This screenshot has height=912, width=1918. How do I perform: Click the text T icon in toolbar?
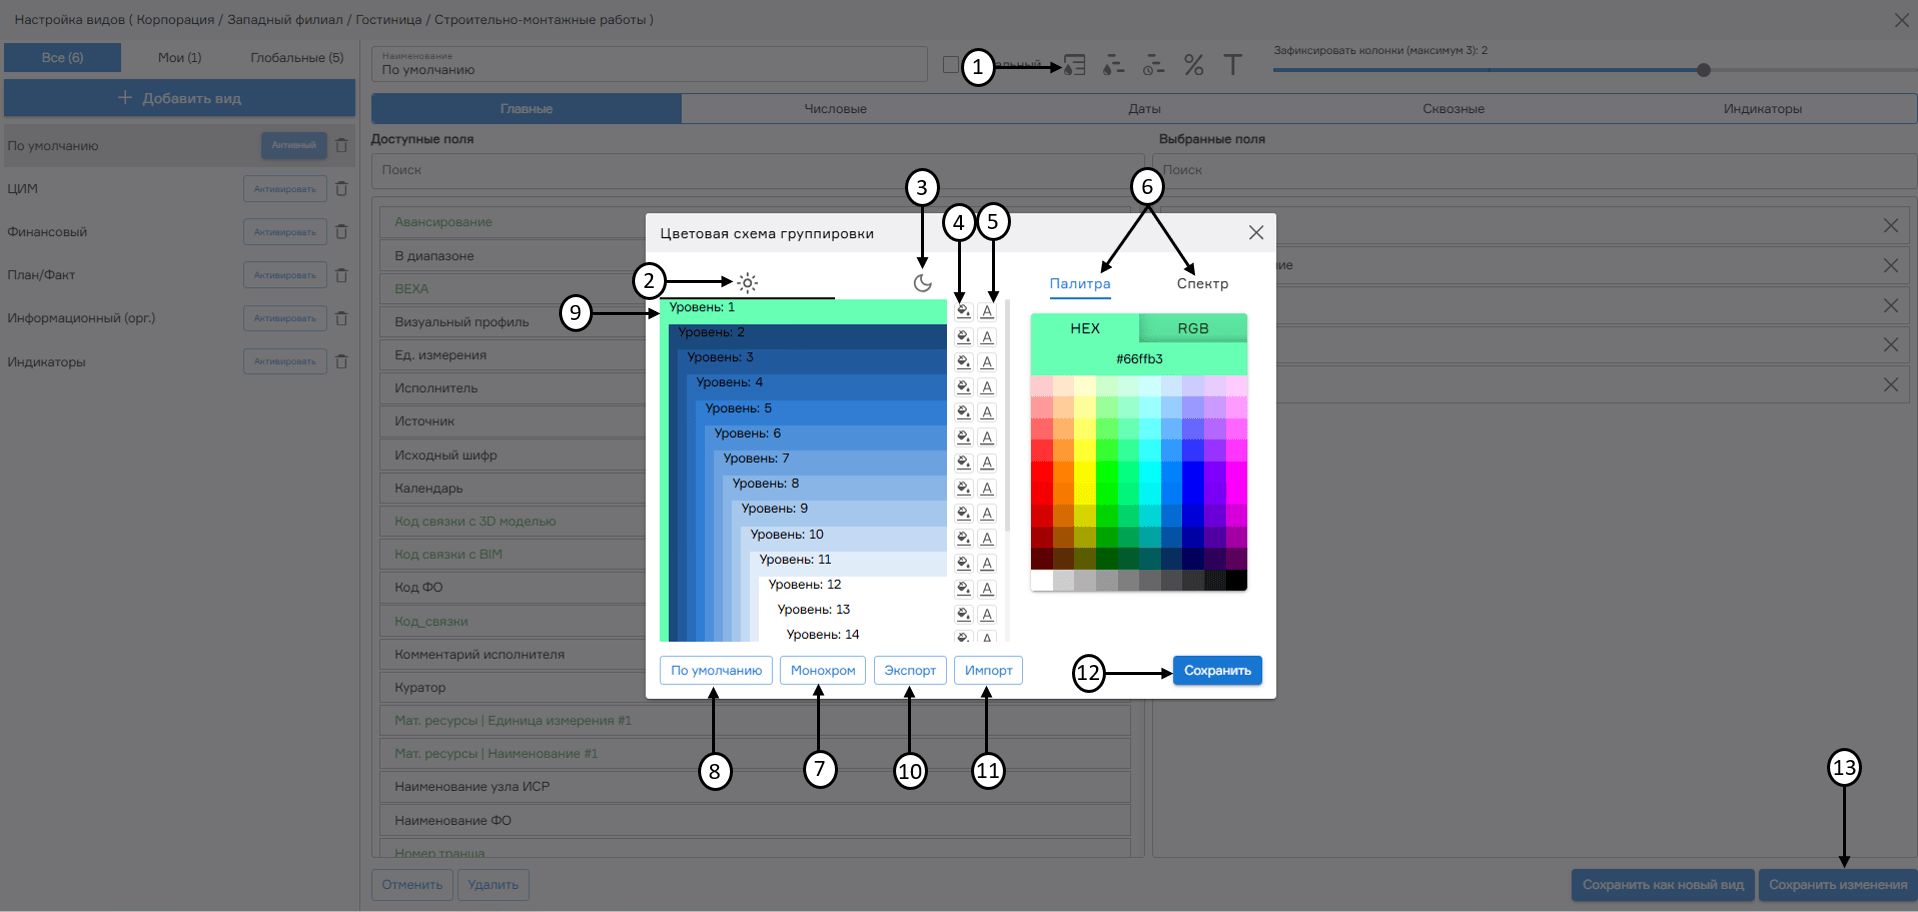[1232, 66]
